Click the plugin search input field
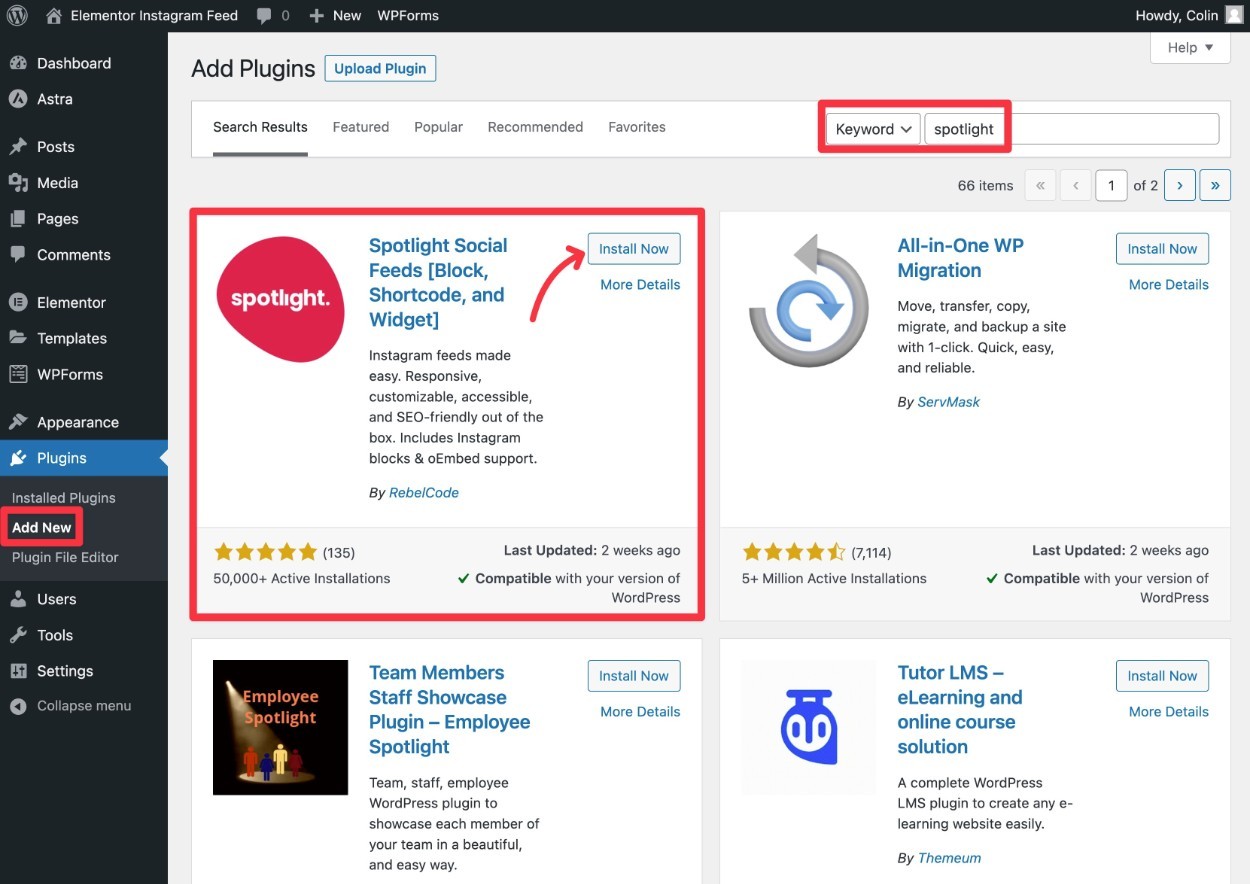 (x=1071, y=129)
